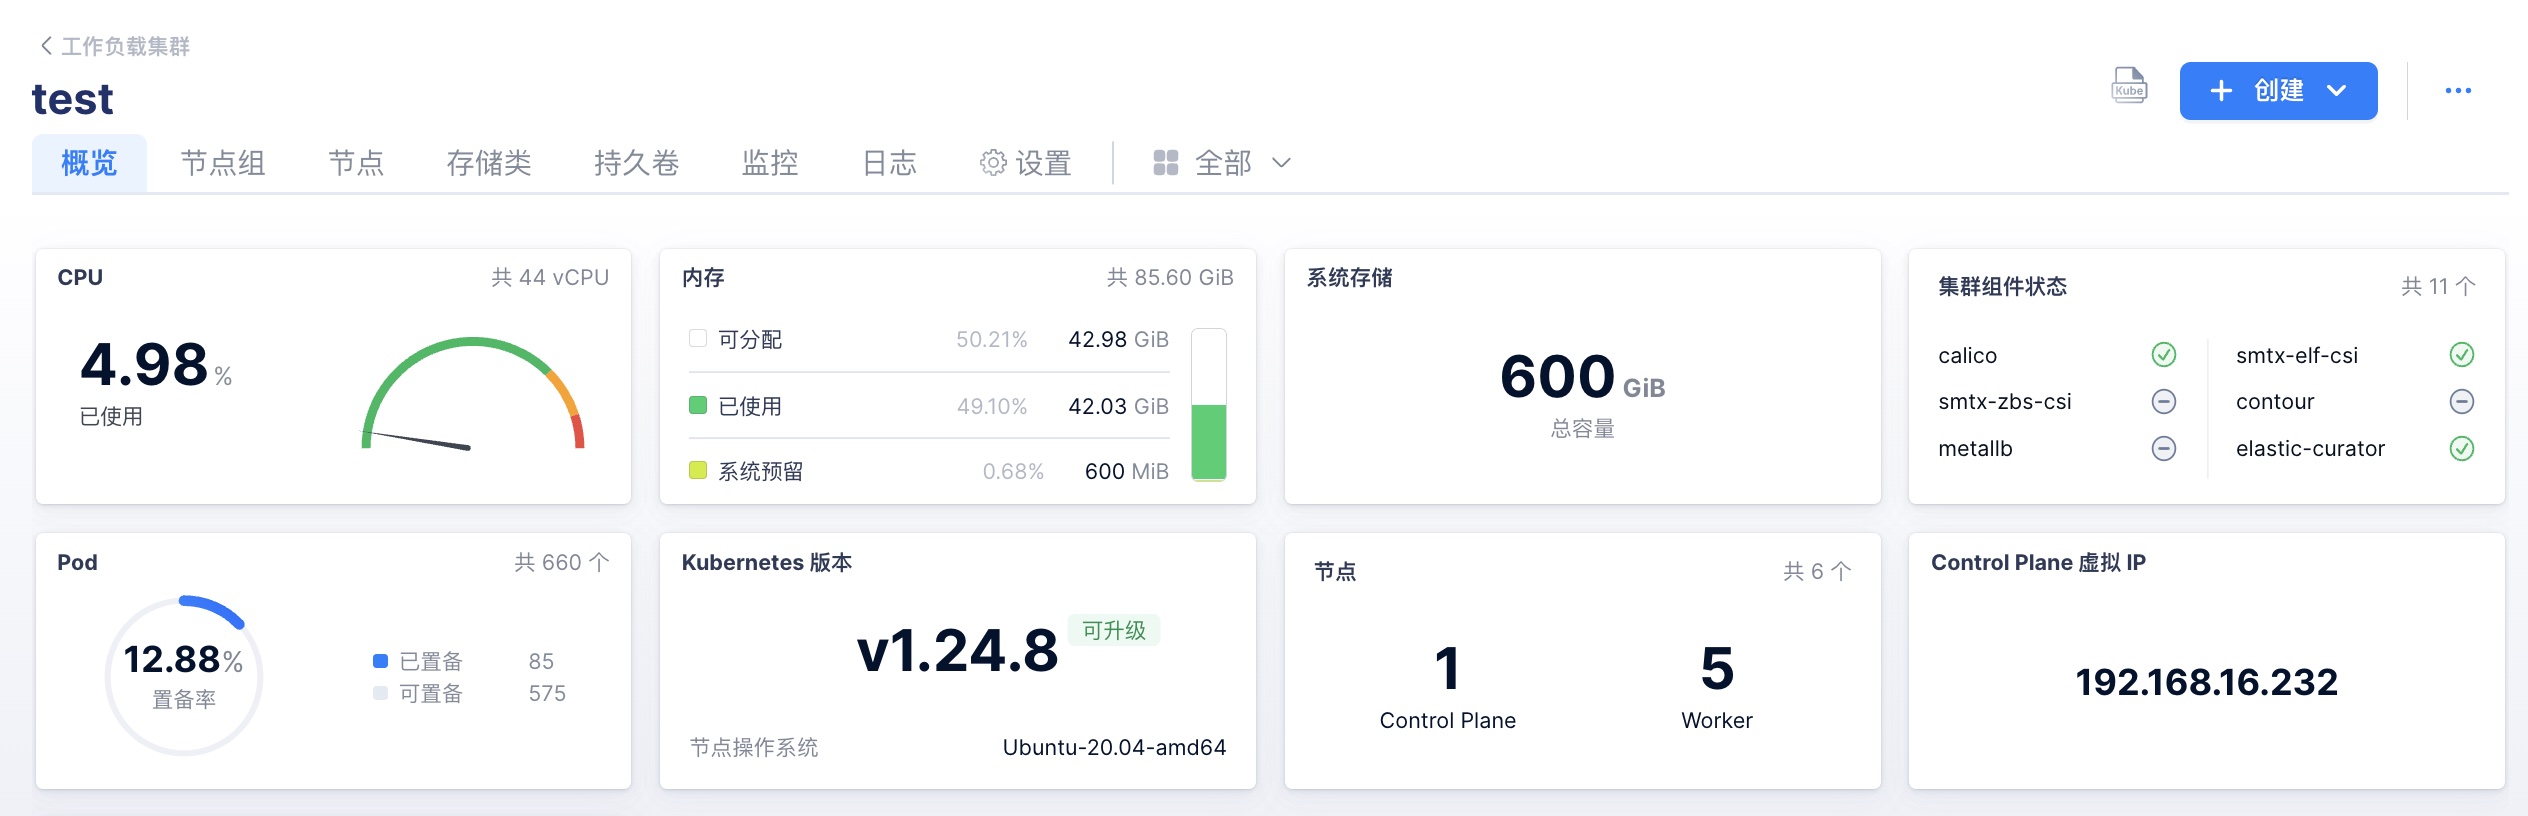Click the gray 可置备 legend swatch
2528x816 pixels.
point(380,693)
